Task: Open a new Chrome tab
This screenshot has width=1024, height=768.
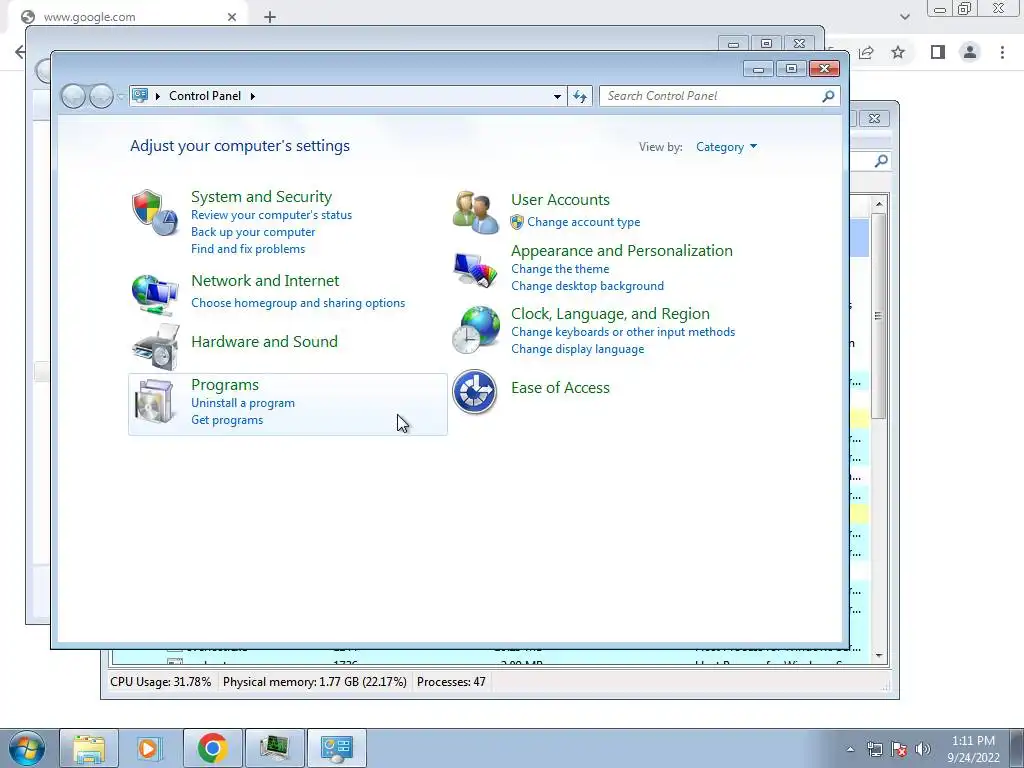Action: click(270, 17)
